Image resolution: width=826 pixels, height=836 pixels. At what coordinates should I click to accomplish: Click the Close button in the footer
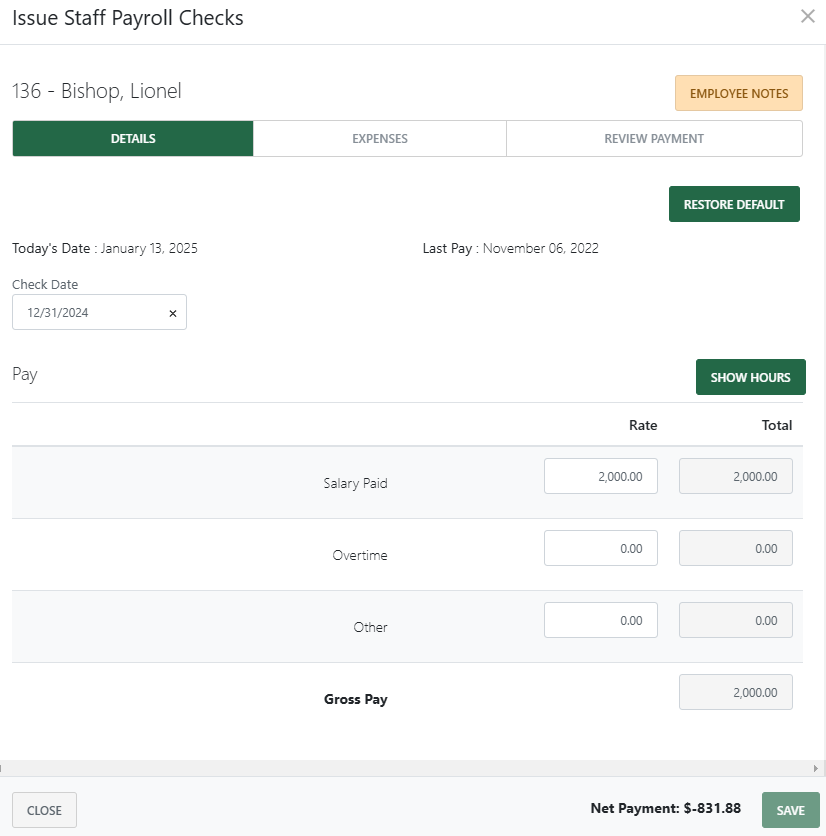click(44, 811)
